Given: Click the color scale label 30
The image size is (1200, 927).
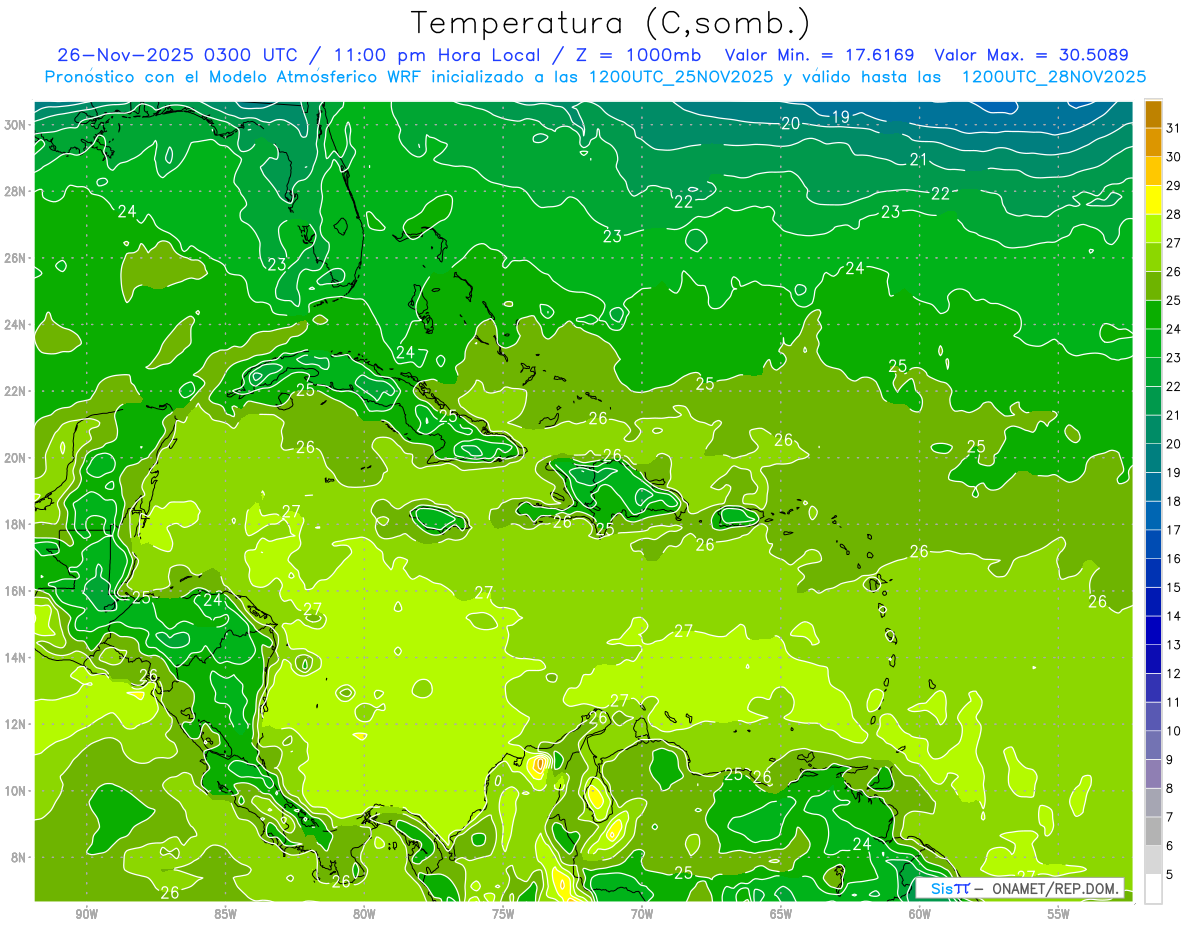Looking at the screenshot, I should tap(1174, 156).
